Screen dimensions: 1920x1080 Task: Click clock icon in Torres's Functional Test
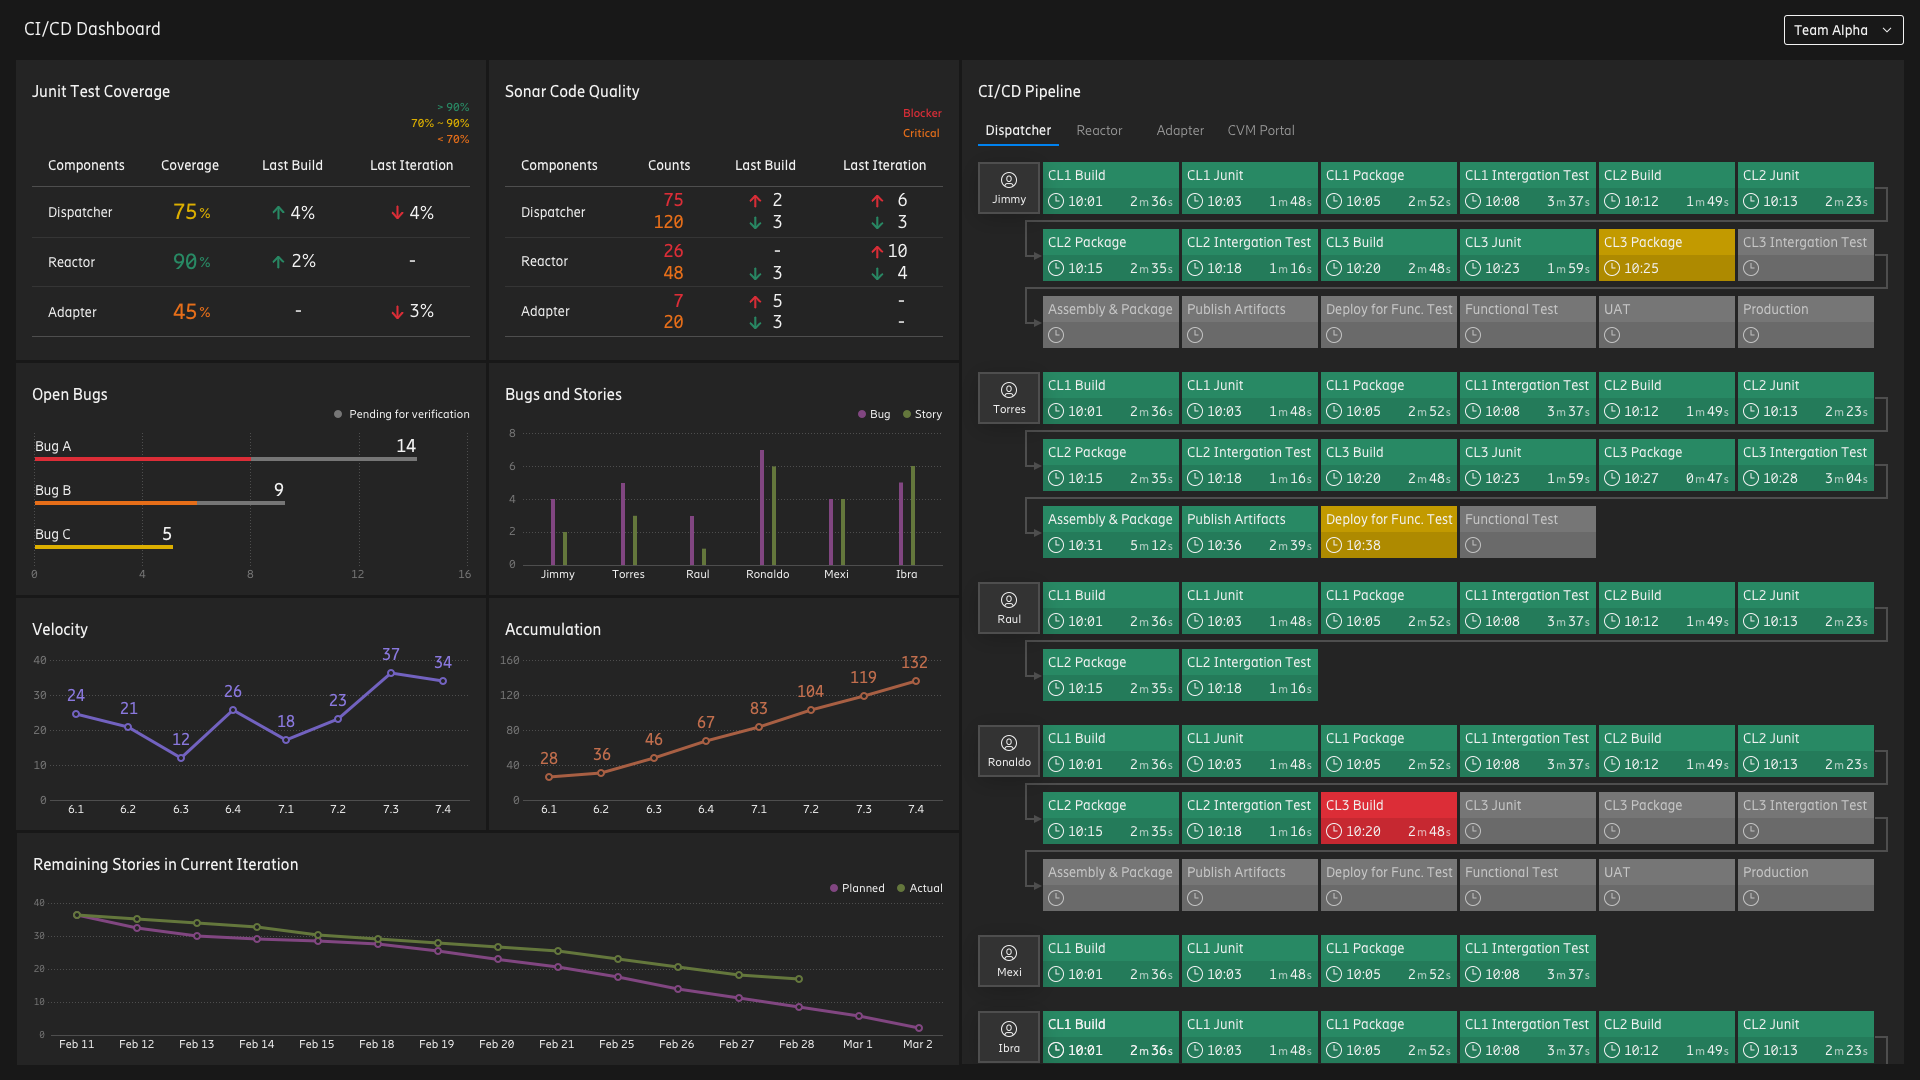[1473, 545]
